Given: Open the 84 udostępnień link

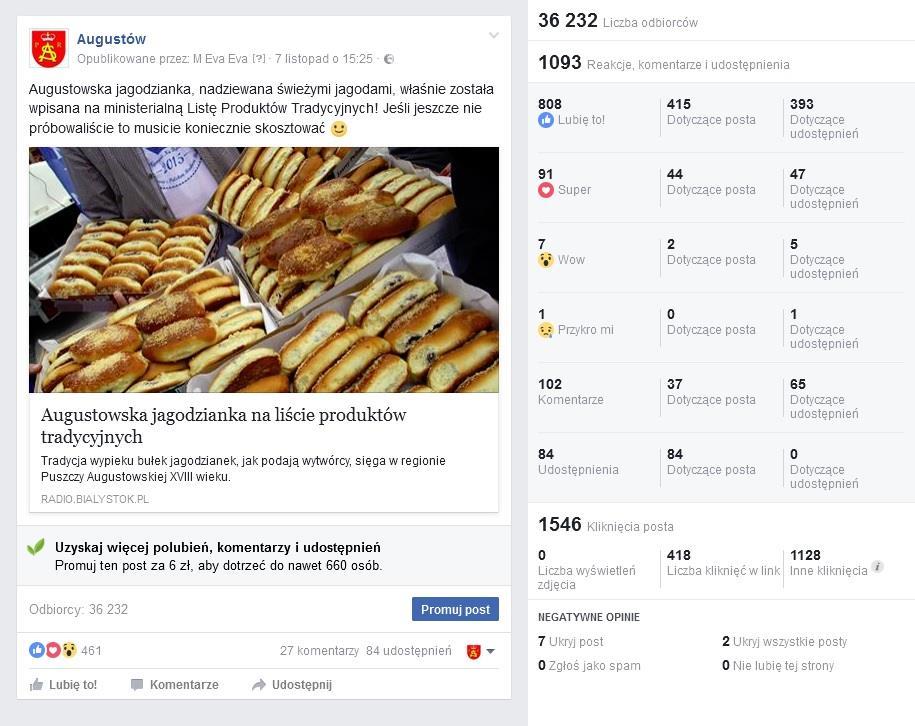Looking at the screenshot, I should coord(408,651).
